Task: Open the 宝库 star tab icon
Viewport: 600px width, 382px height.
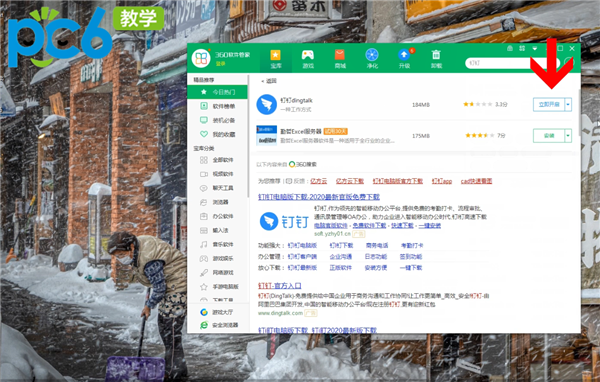Action: pyautogui.click(x=276, y=55)
